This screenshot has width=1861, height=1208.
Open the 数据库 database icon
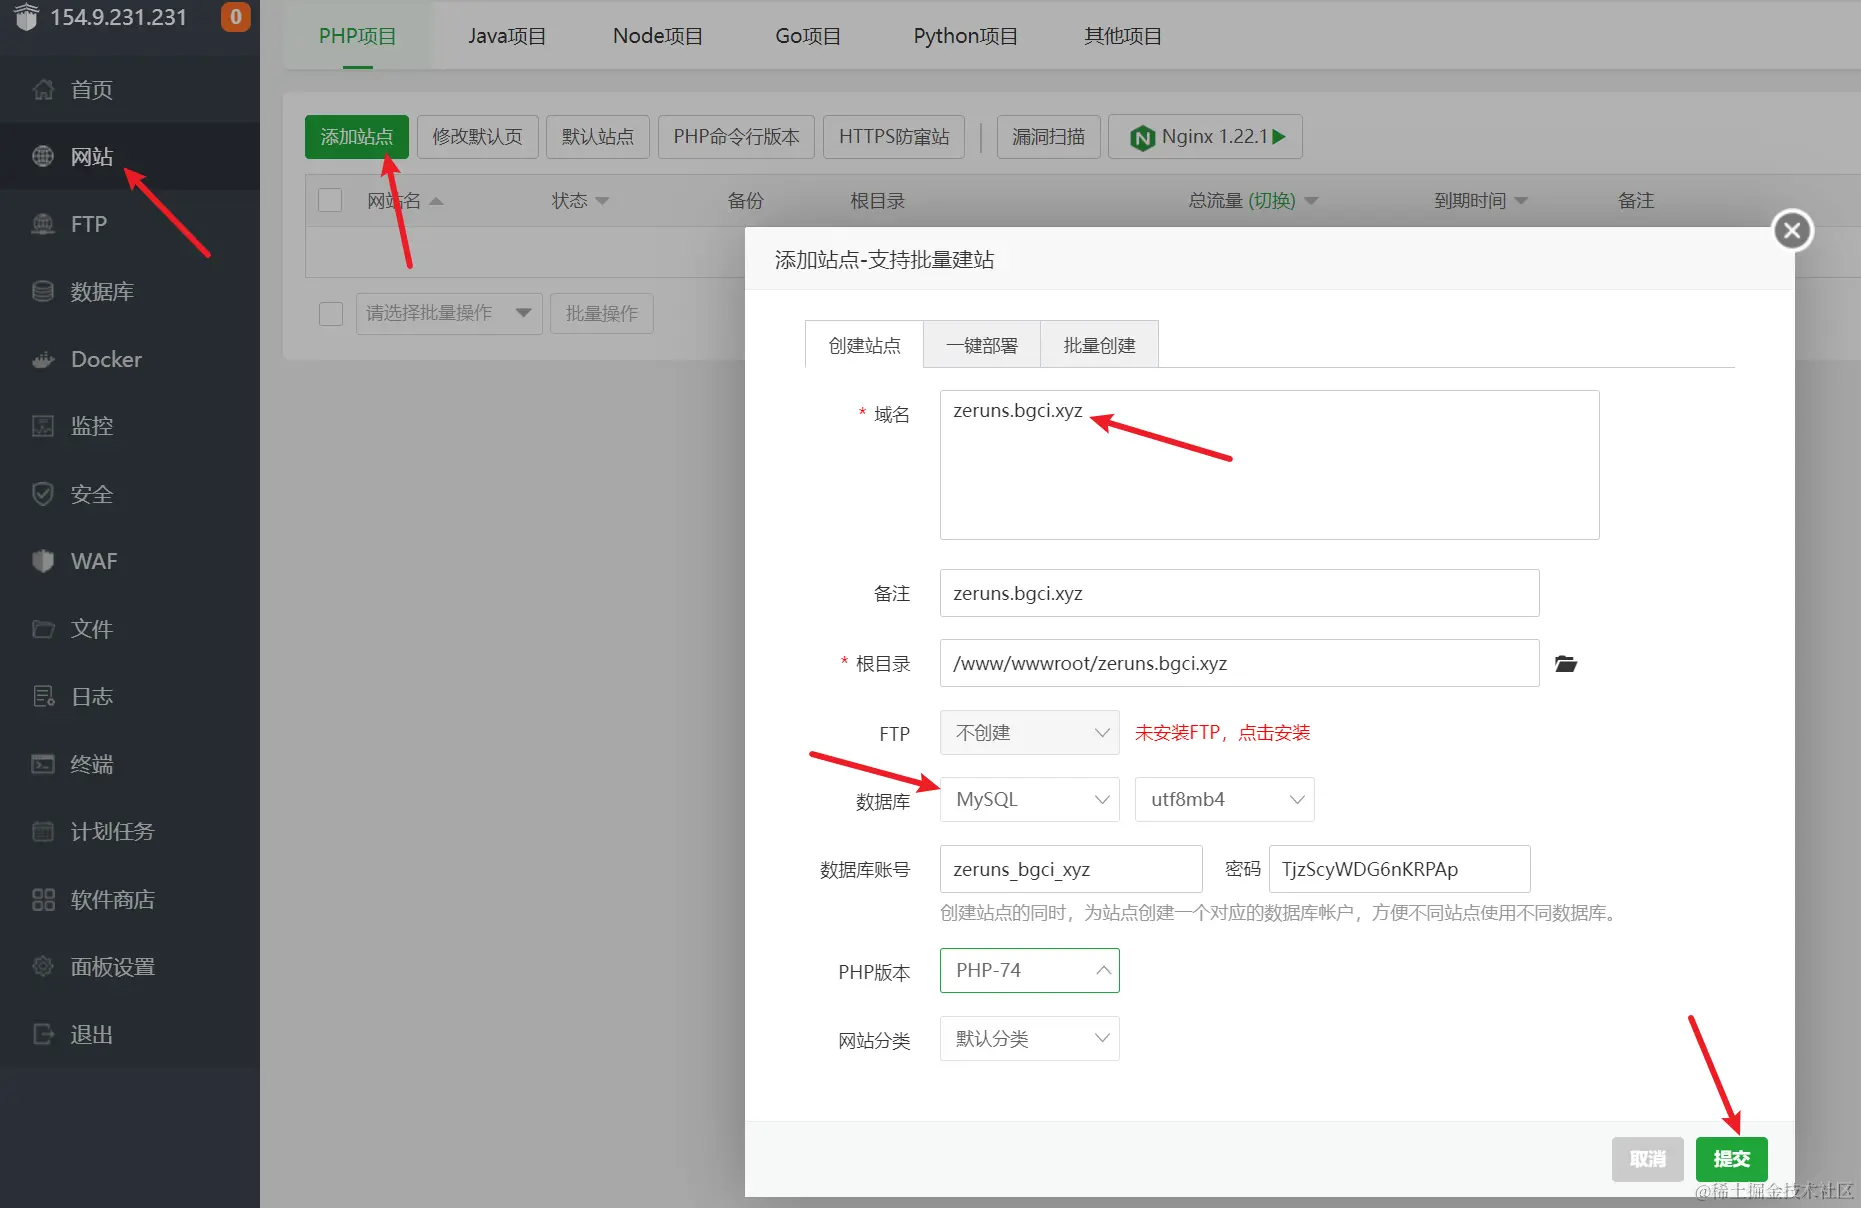click(43, 292)
